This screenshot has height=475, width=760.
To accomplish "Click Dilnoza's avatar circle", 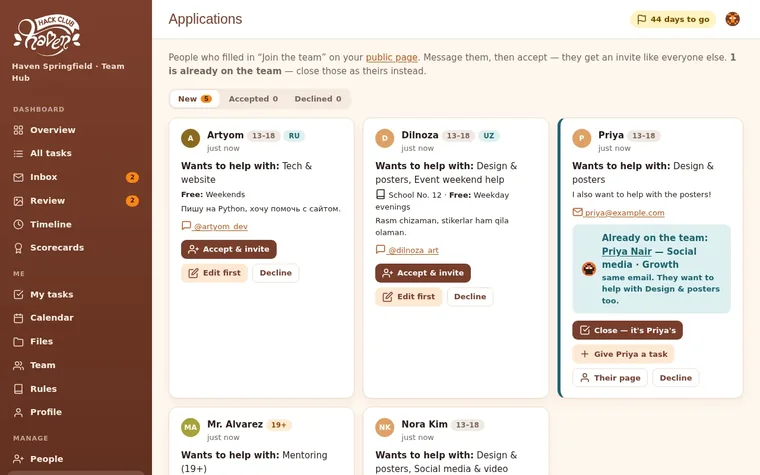I will click(385, 138).
